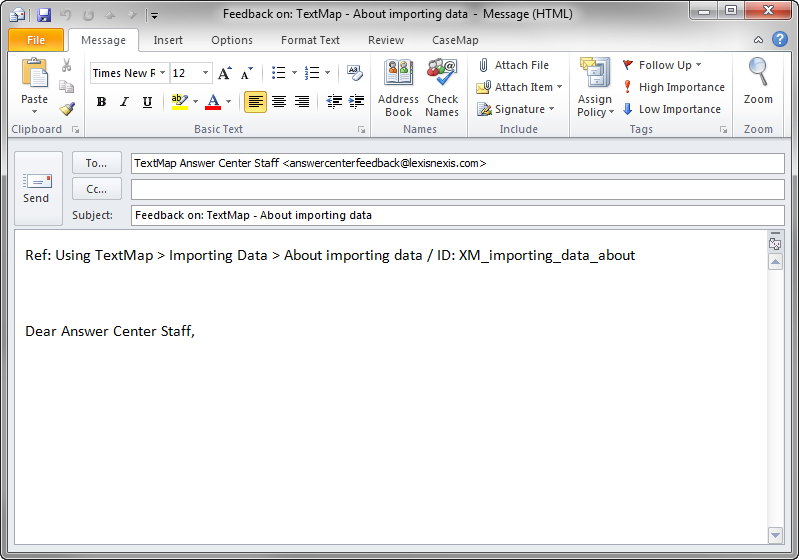The width and height of the screenshot is (799, 560).
Task: Apply text highlight color
Action: pos(179,102)
